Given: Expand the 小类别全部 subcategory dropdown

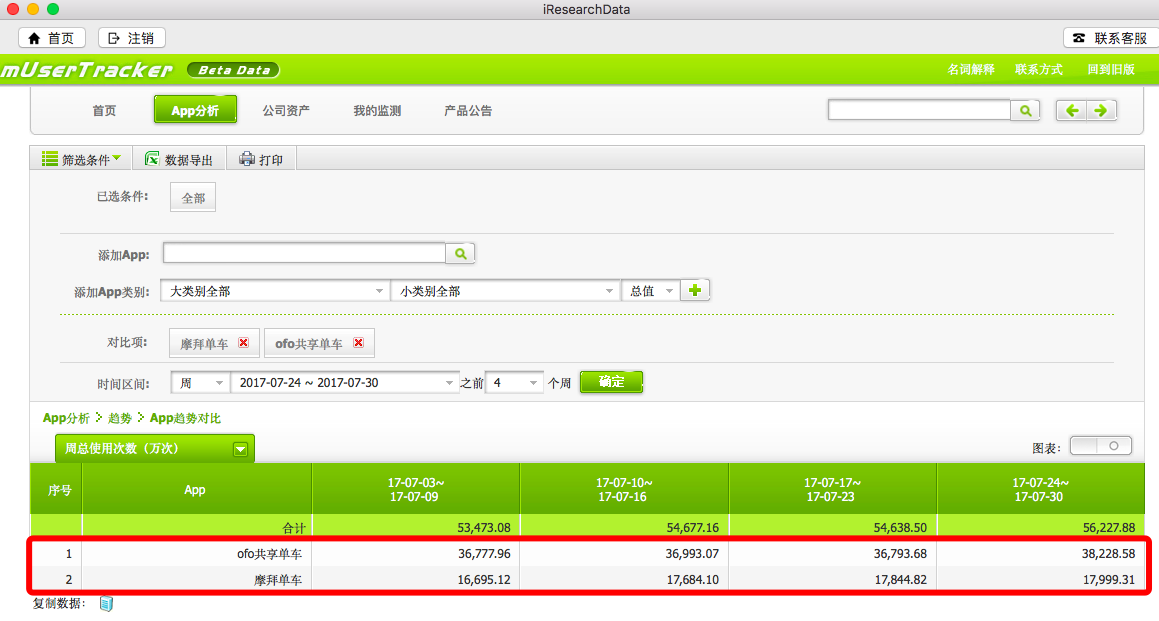Looking at the screenshot, I should click(505, 291).
